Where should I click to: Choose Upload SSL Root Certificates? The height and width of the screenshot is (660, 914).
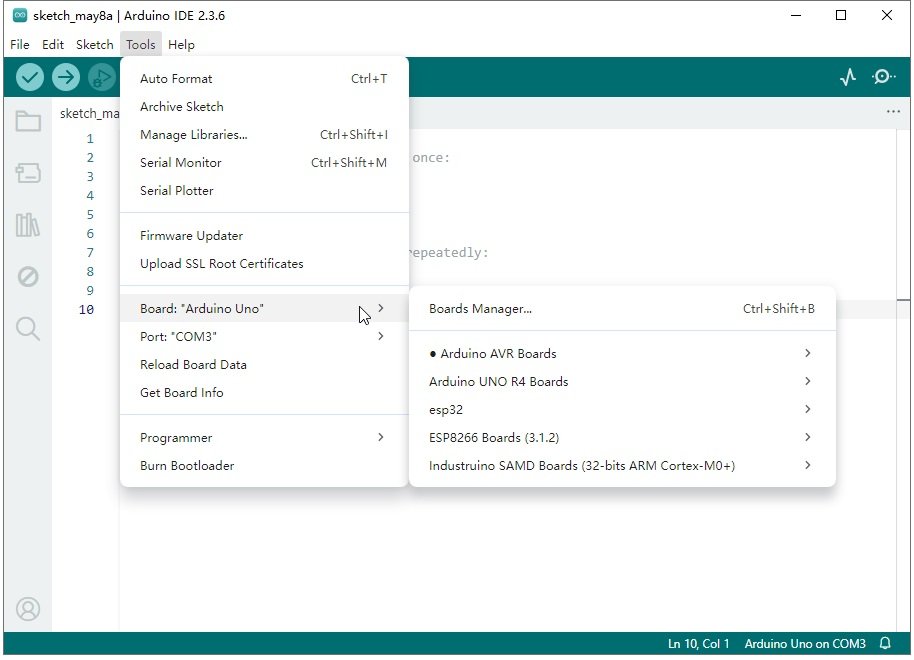tap(264, 264)
